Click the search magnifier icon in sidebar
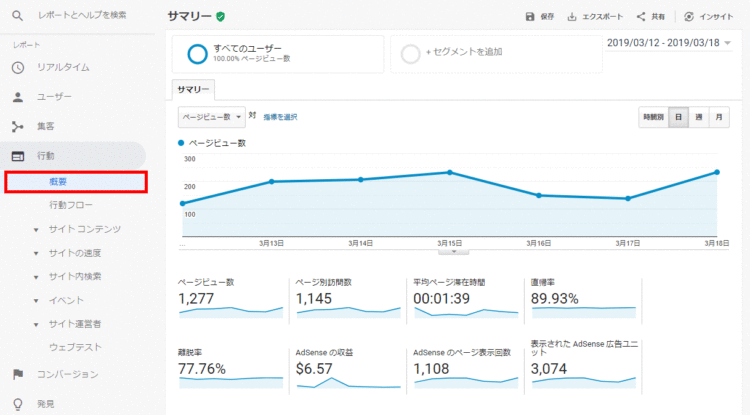 (x=18, y=16)
